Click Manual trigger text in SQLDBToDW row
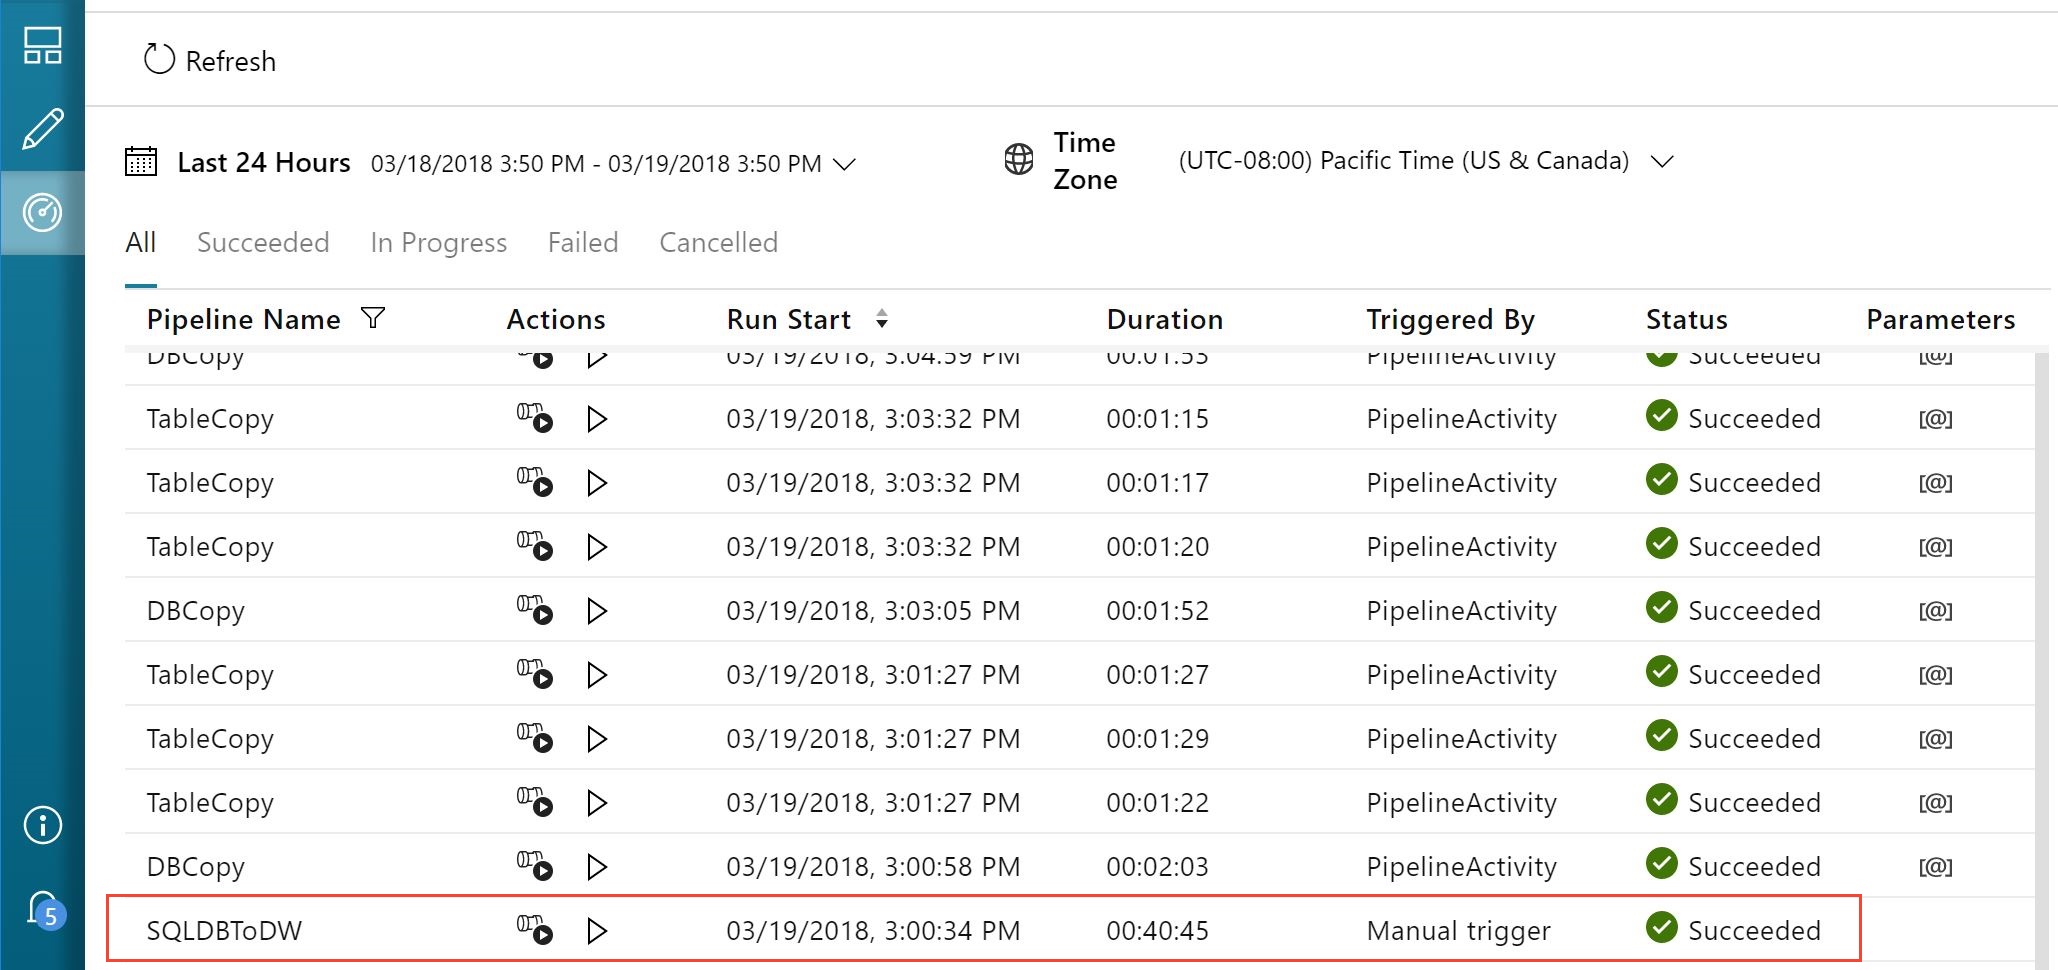This screenshot has width=2058, height=970. tap(1458, 931)
